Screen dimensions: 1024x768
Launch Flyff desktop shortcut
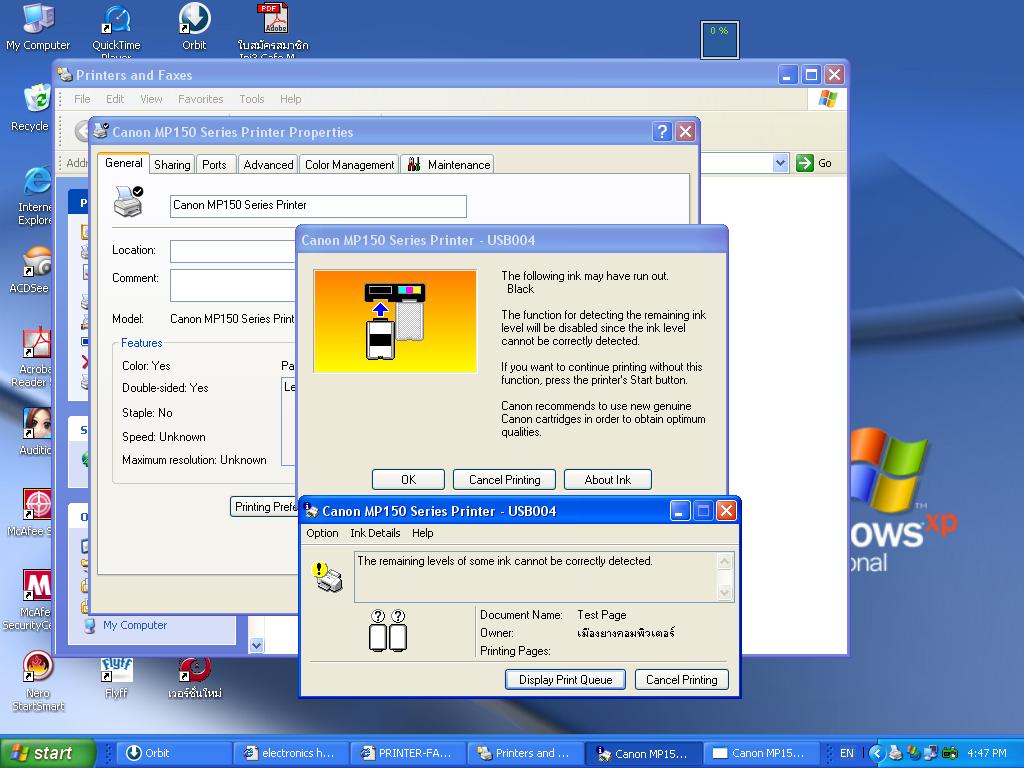coord(116,678)
